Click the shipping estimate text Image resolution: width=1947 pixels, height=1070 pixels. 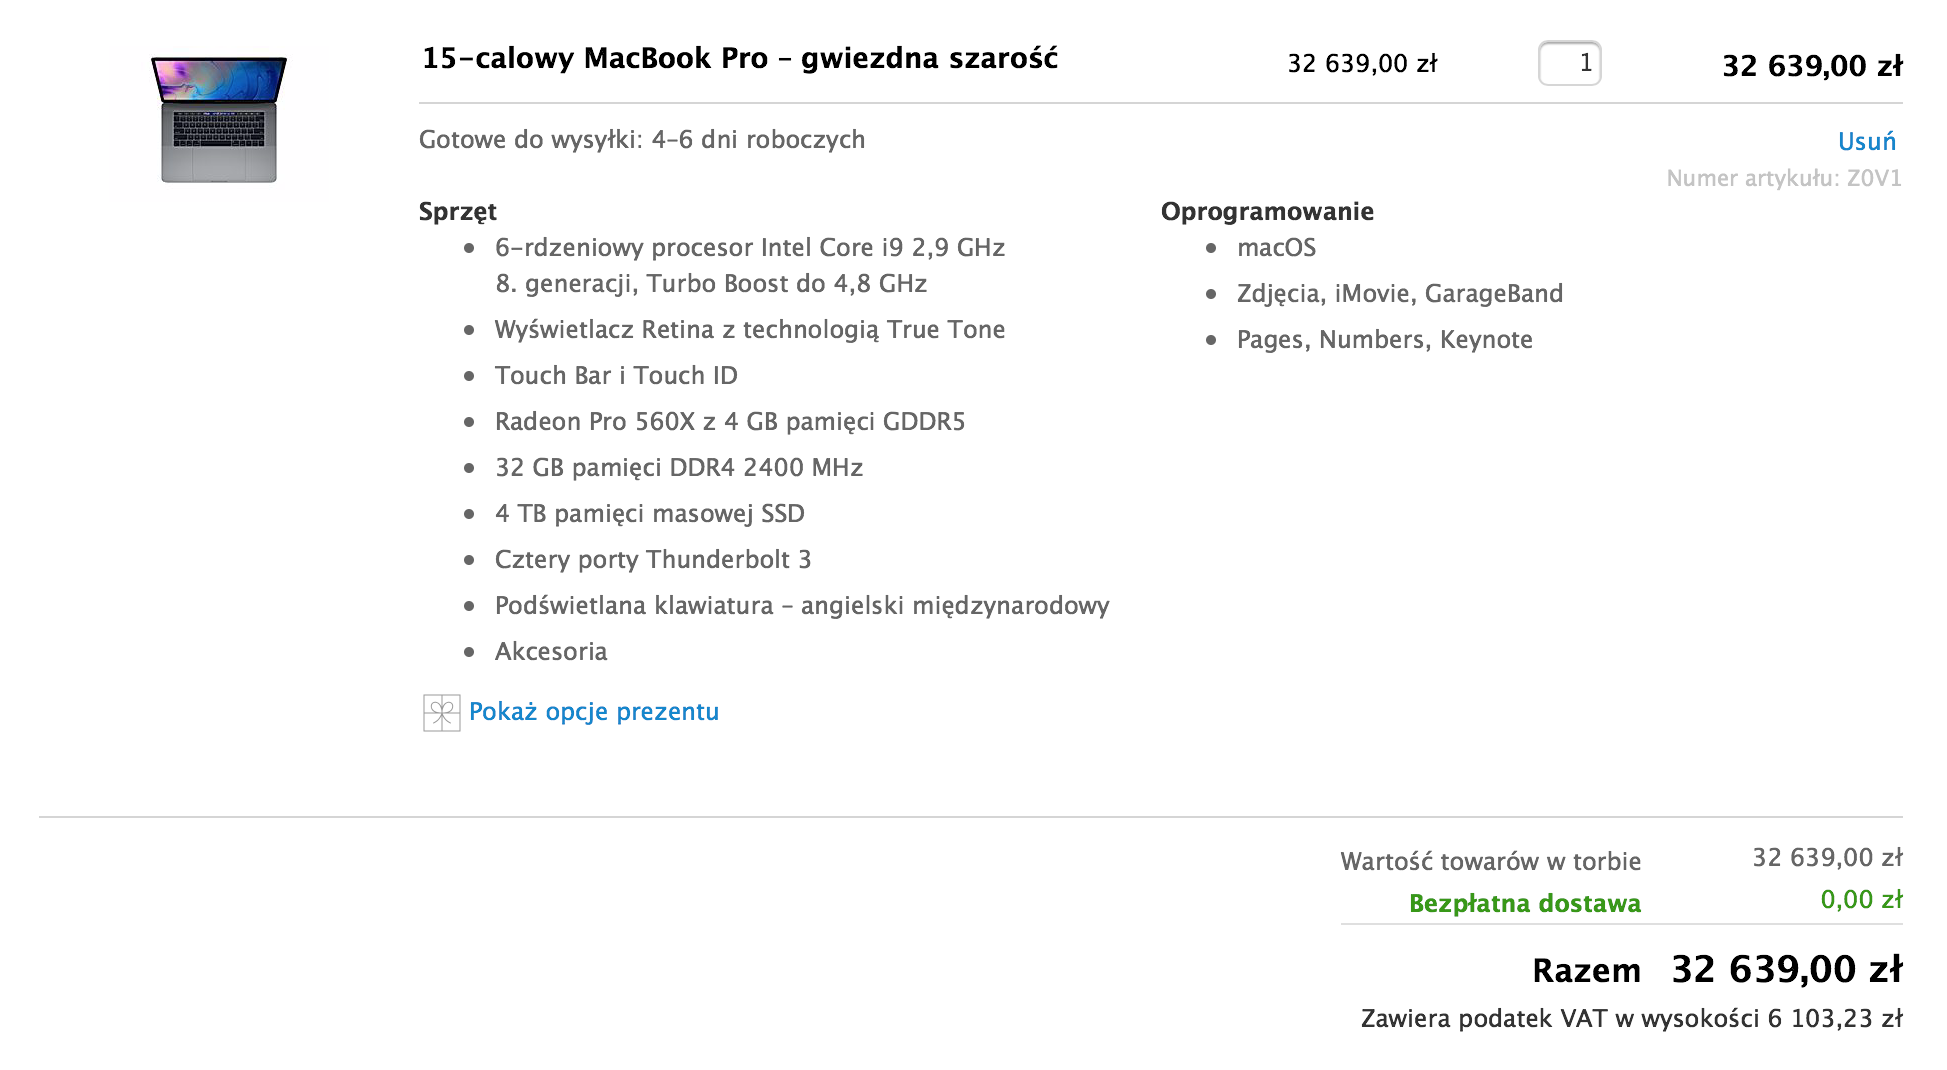(x=642, y=139)
